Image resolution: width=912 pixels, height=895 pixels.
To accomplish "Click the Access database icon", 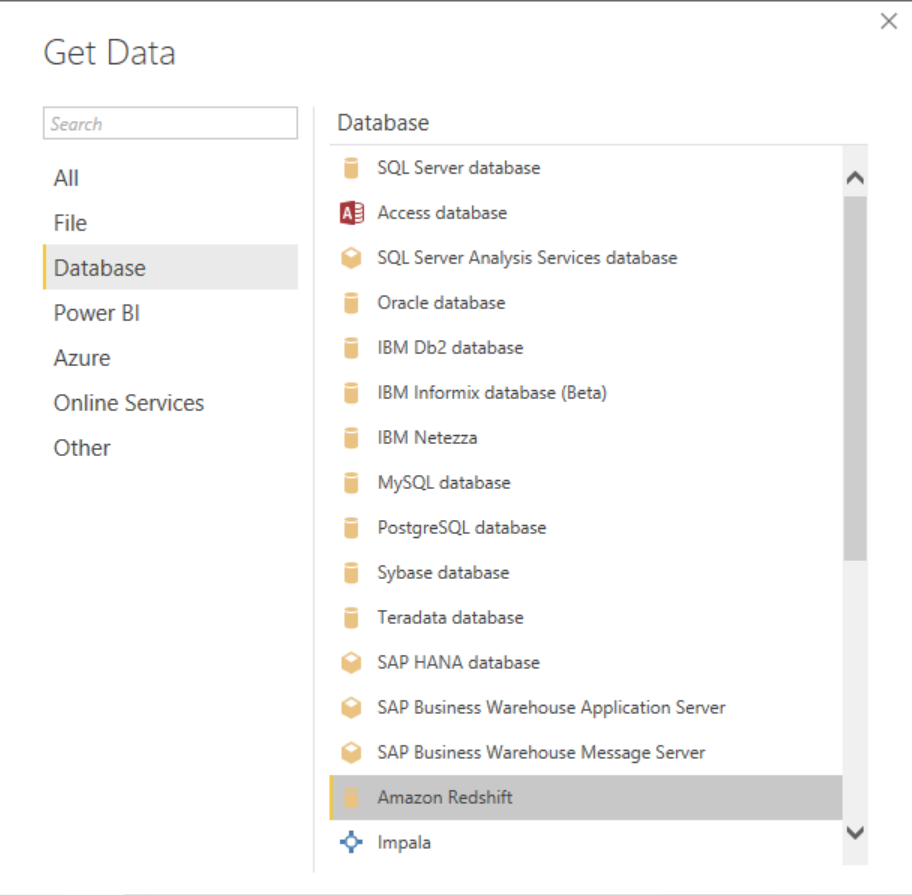I will click(351, 213).
